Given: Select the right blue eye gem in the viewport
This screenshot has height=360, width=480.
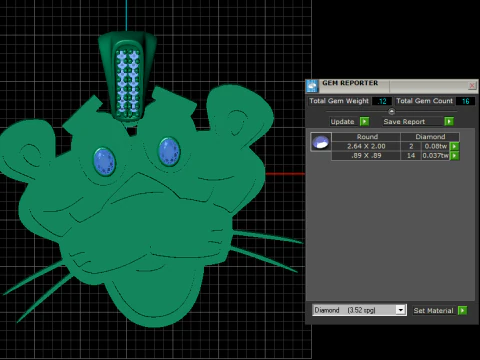Looking at the screenshot, I should pos(169,152).
